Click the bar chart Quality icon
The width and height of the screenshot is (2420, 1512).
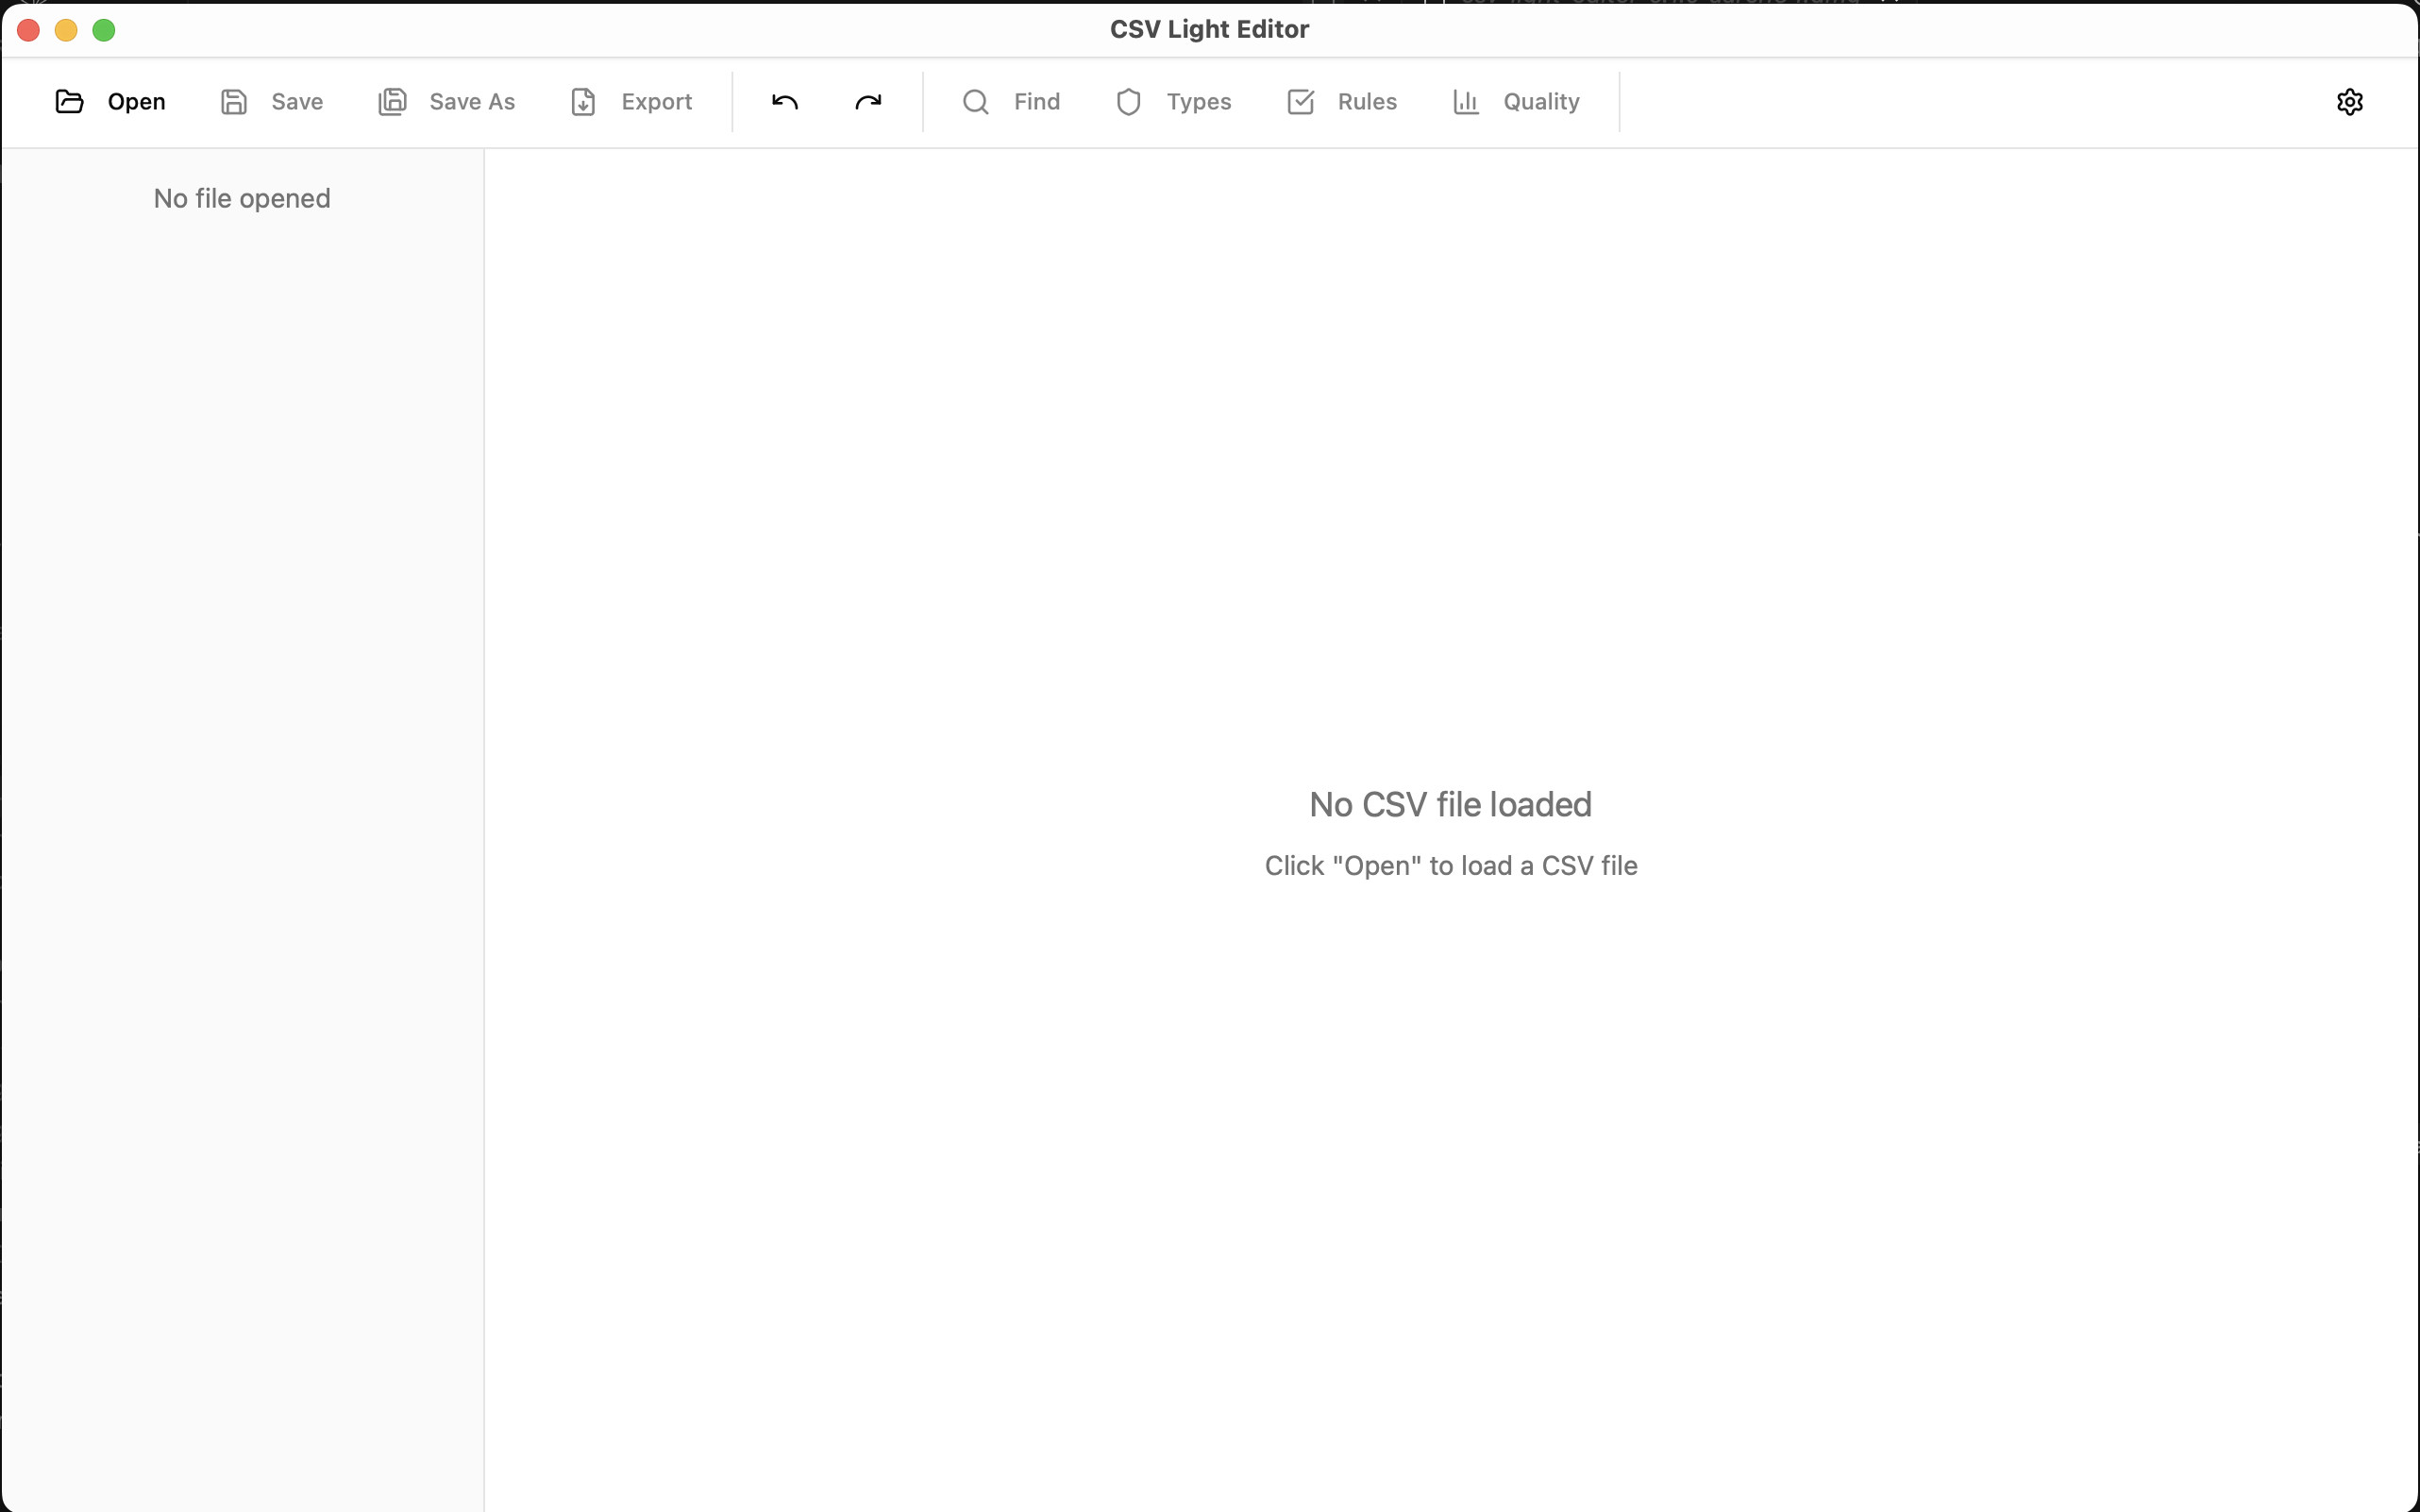point(1466,102)
